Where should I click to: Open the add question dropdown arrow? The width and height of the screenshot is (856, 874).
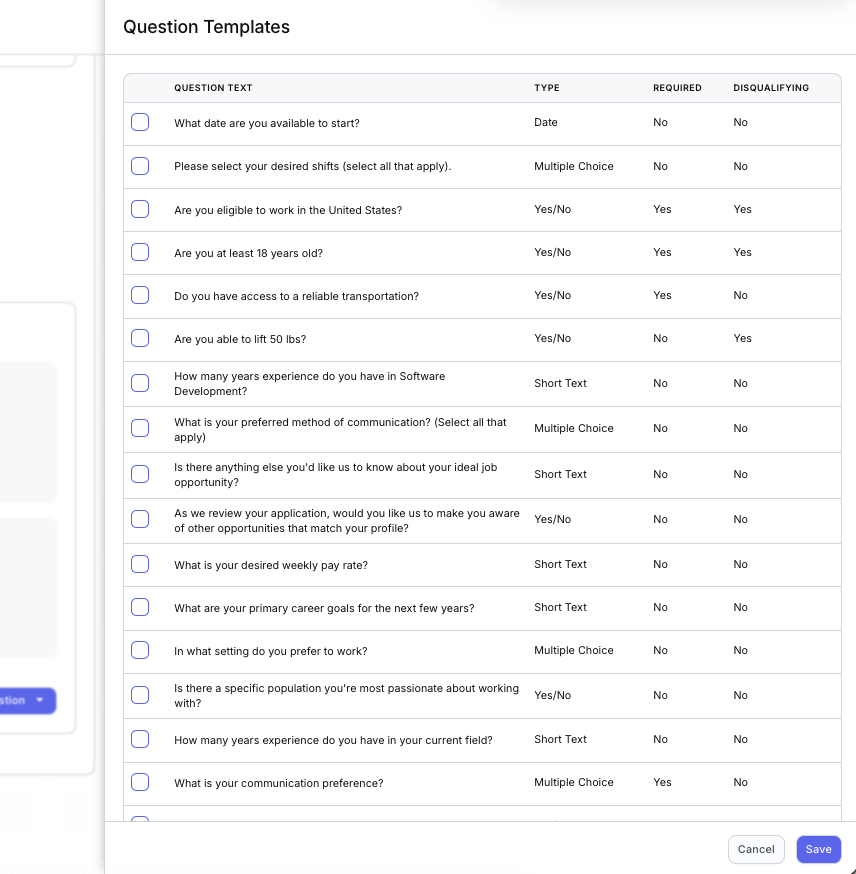point(40,700)
